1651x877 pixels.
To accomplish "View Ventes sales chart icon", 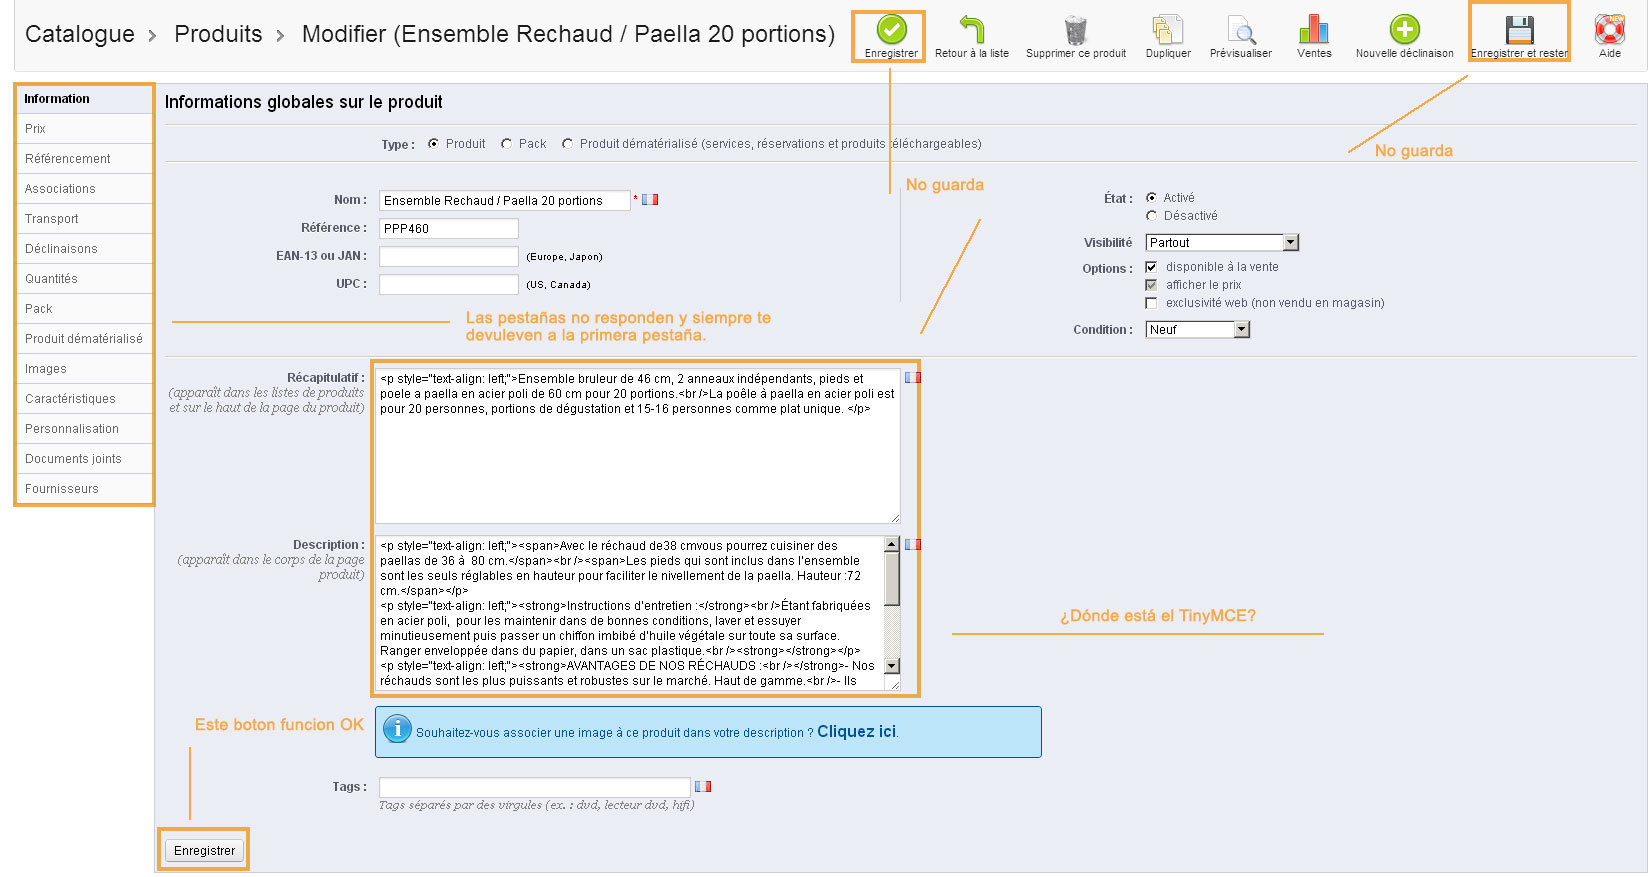I will click(x=1314, y=29).
